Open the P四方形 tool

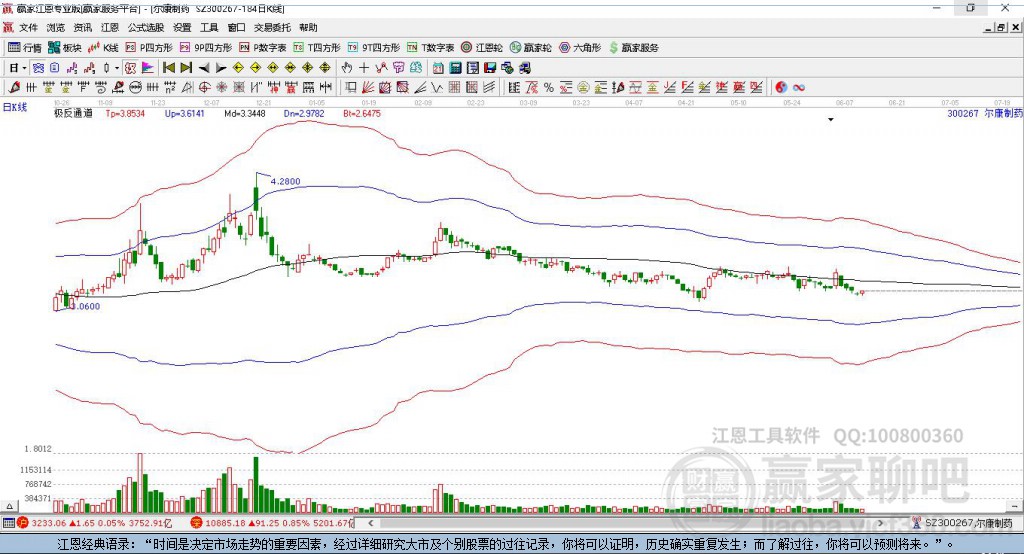pos(149,48)
